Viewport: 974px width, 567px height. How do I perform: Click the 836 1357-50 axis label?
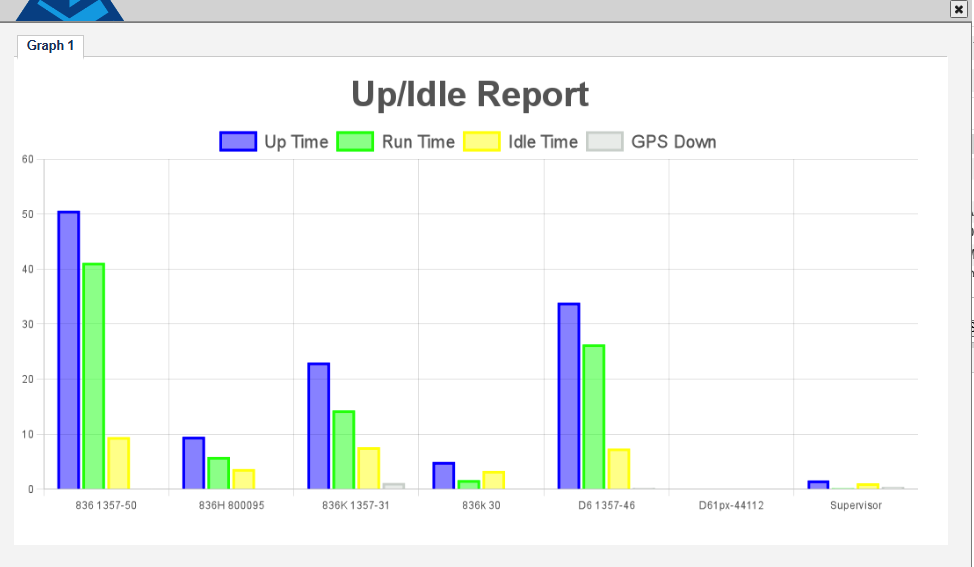(x=106, y=506)
